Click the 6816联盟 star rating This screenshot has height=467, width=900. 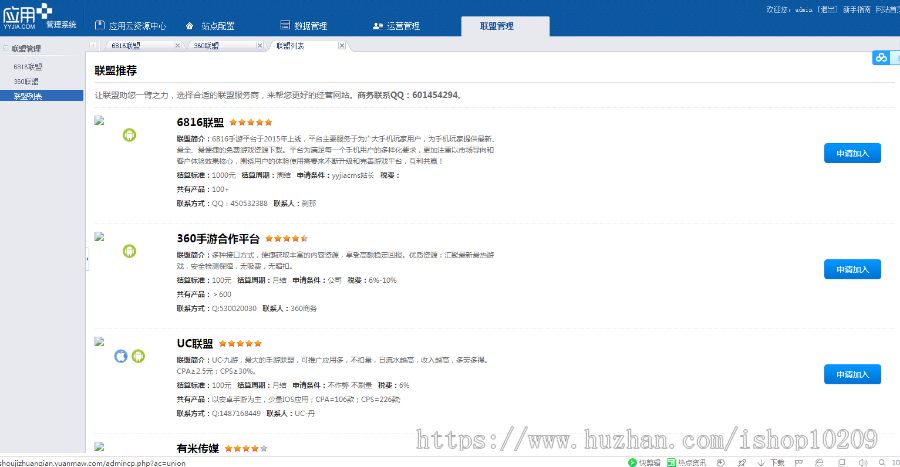pos(251,122)
